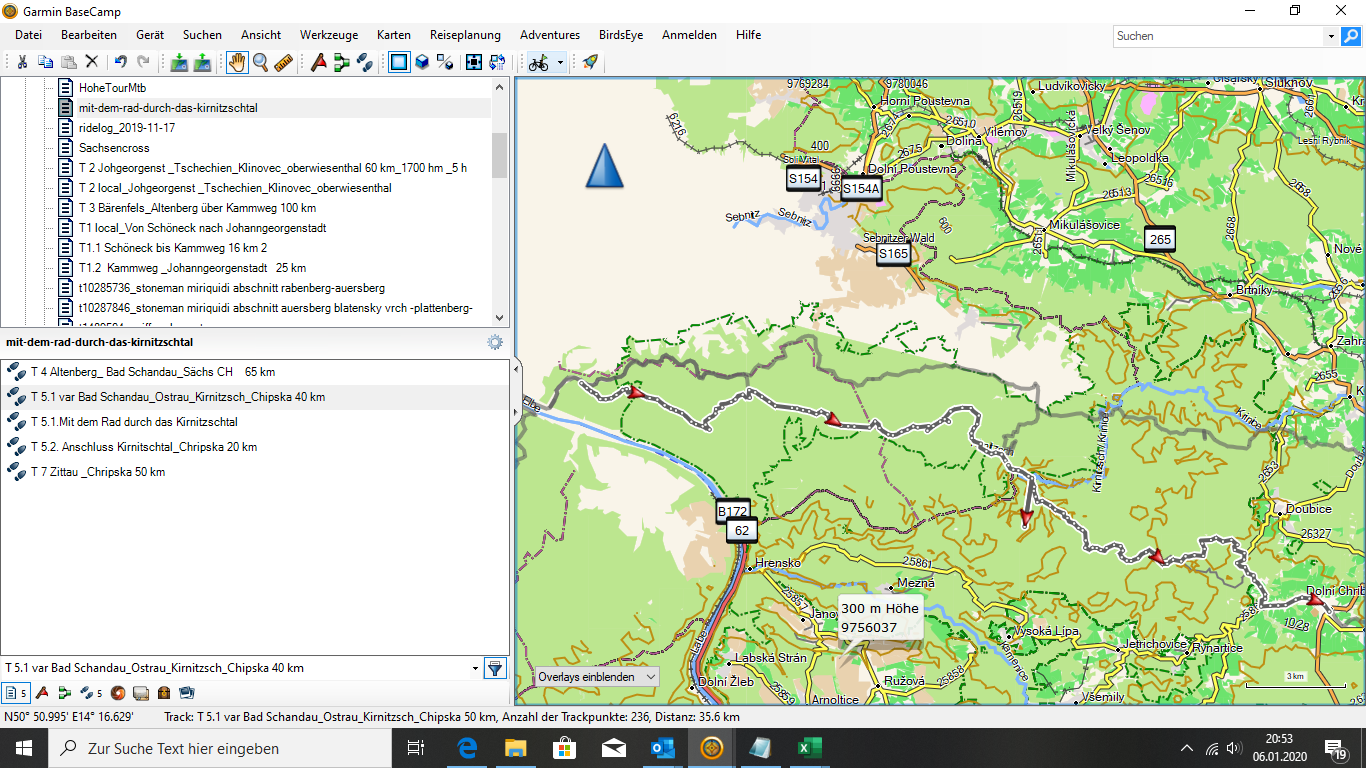The image size is (1366, 768).
Task: Open the Karten menu
Action: tap(394, 35)
